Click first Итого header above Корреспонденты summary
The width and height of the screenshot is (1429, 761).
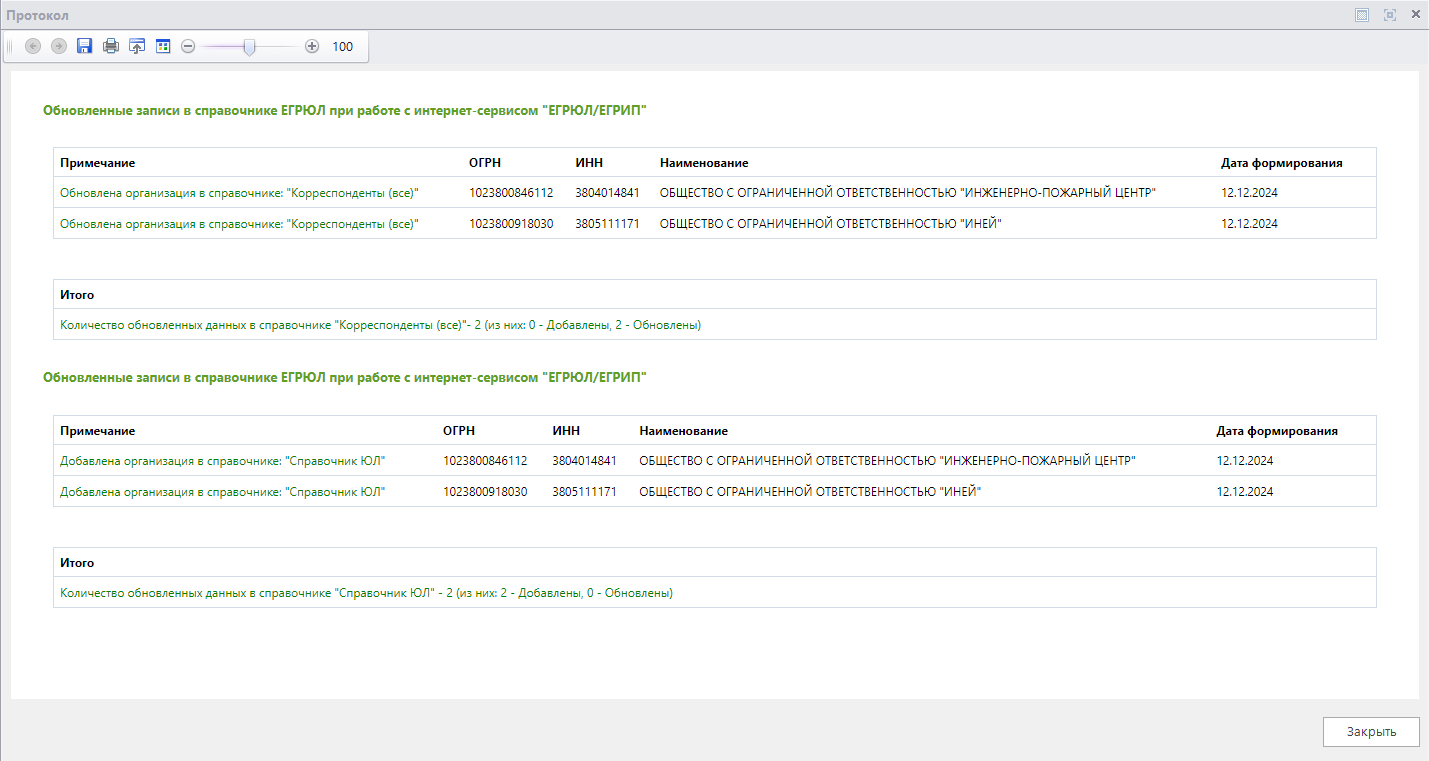(77, 295)
